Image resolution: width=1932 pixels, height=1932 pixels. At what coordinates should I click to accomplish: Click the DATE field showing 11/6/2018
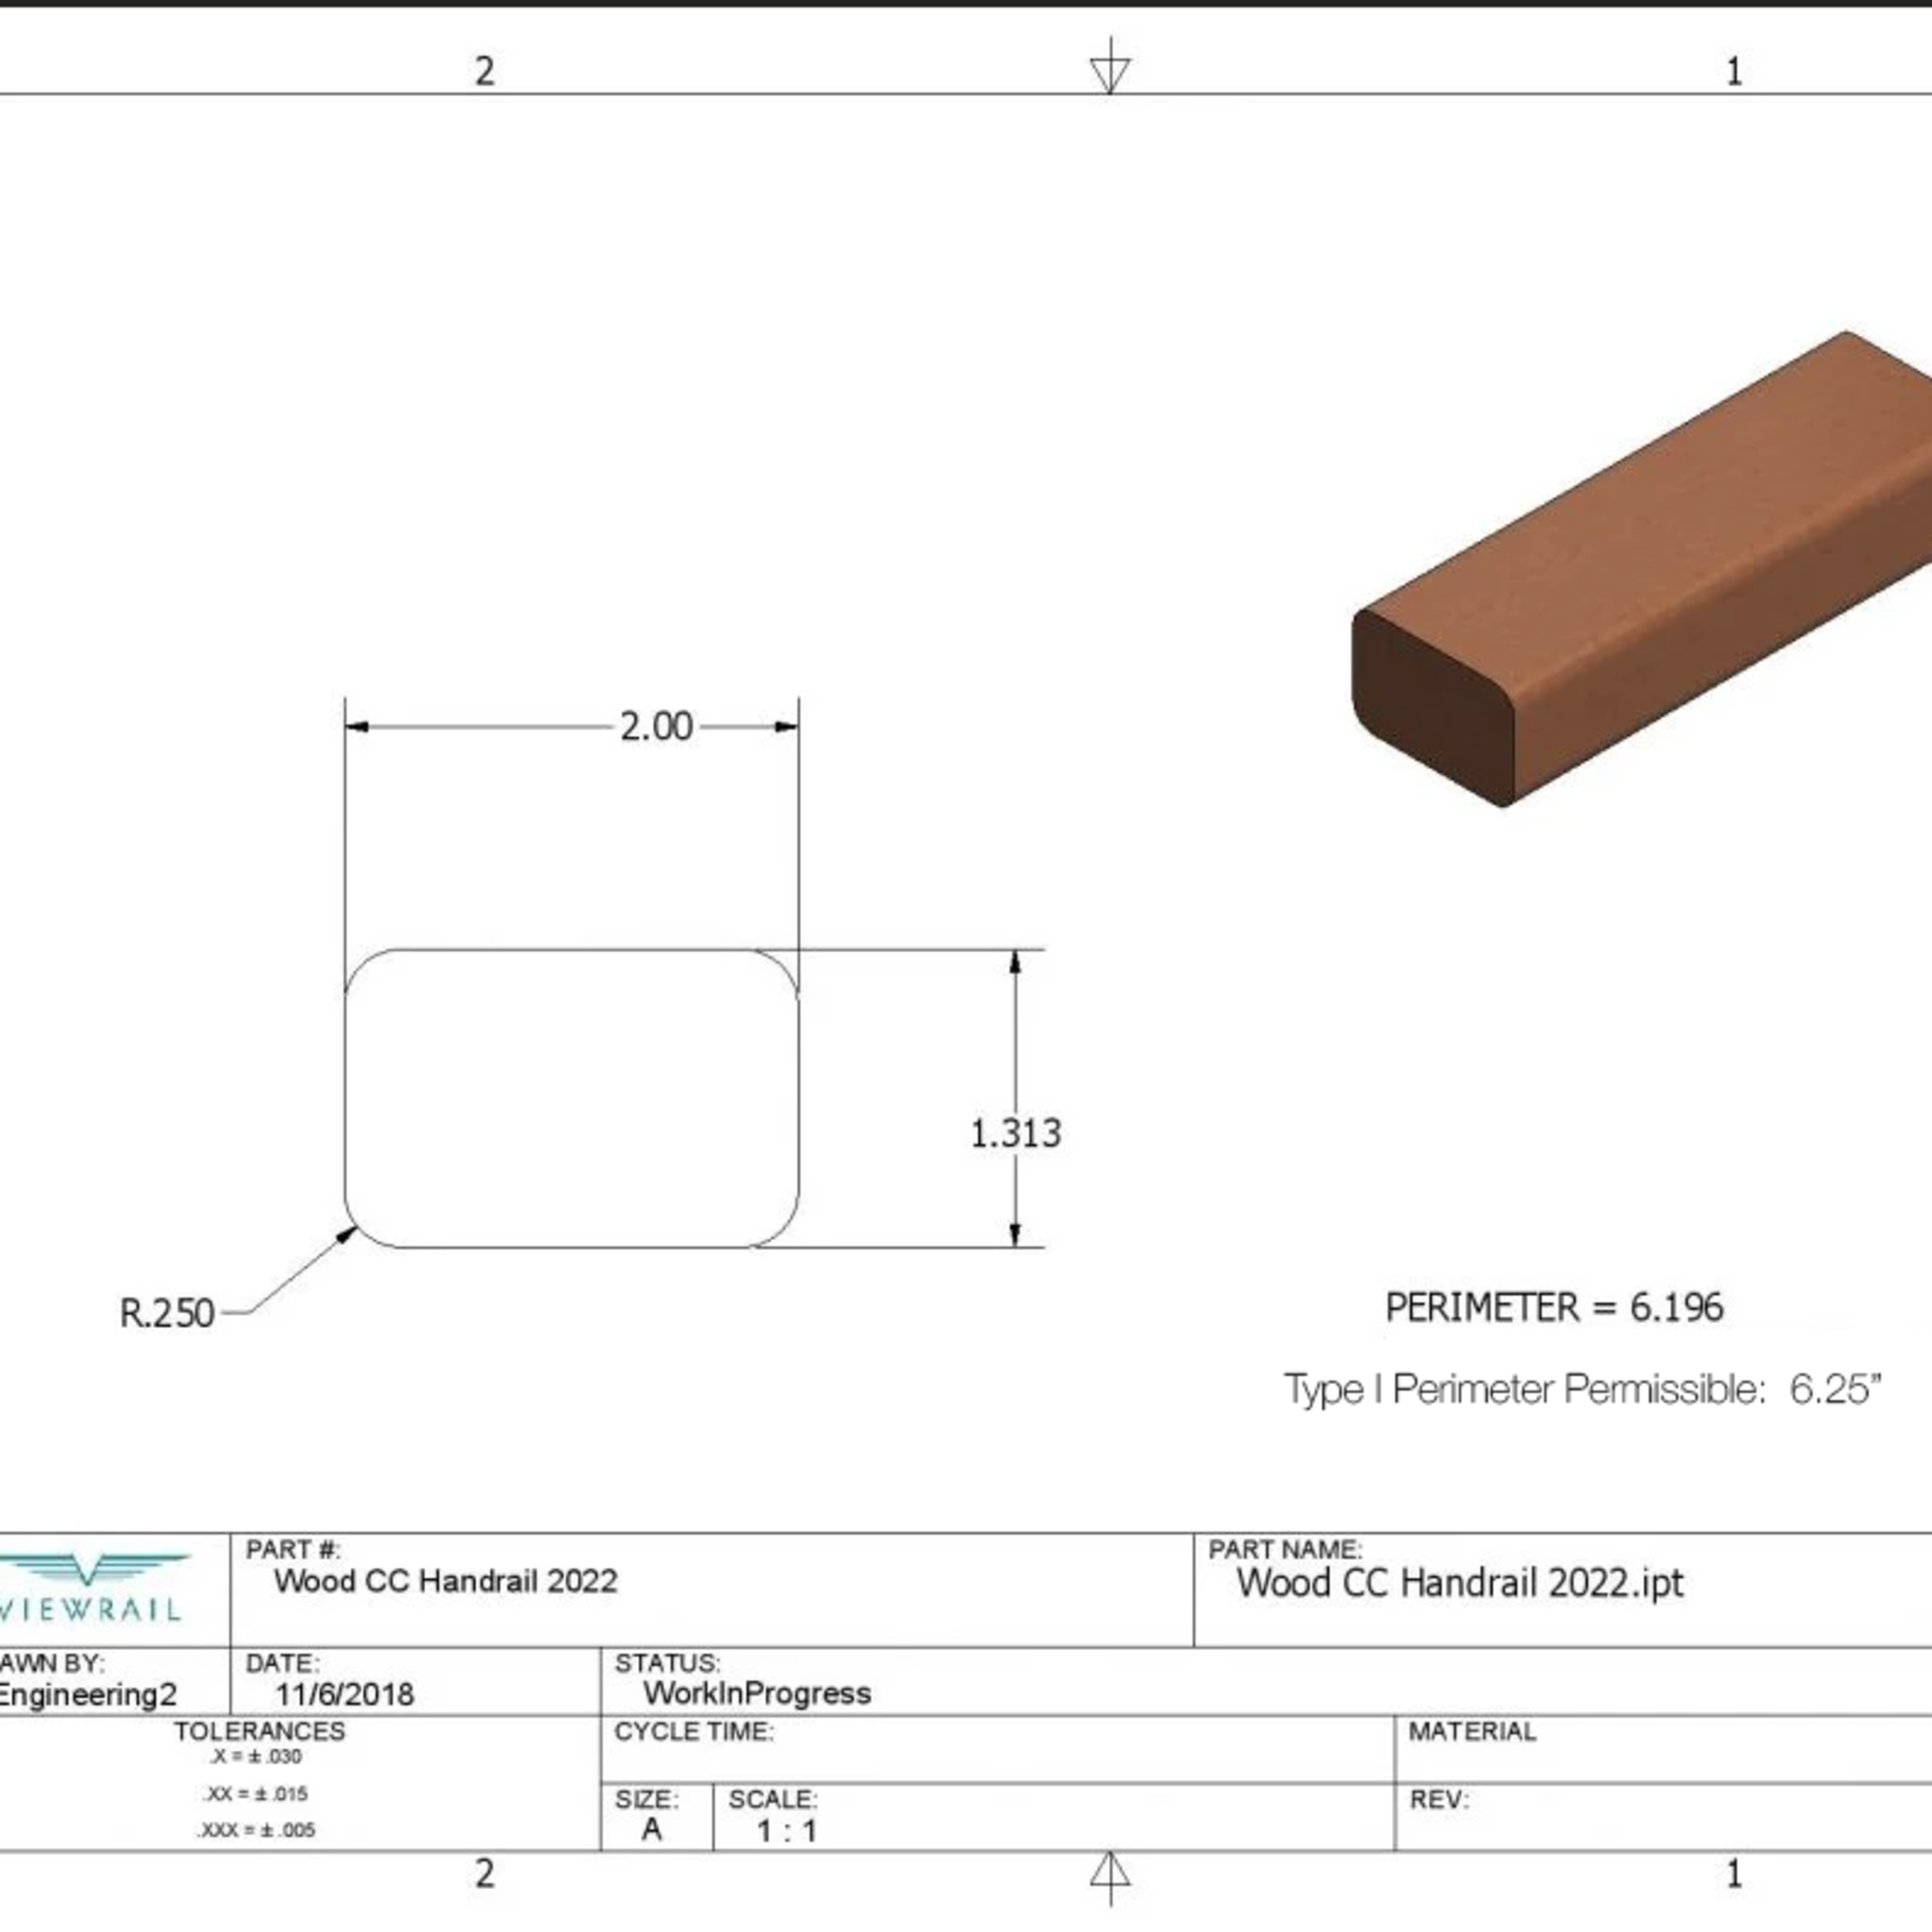[x=345, y=1692]
